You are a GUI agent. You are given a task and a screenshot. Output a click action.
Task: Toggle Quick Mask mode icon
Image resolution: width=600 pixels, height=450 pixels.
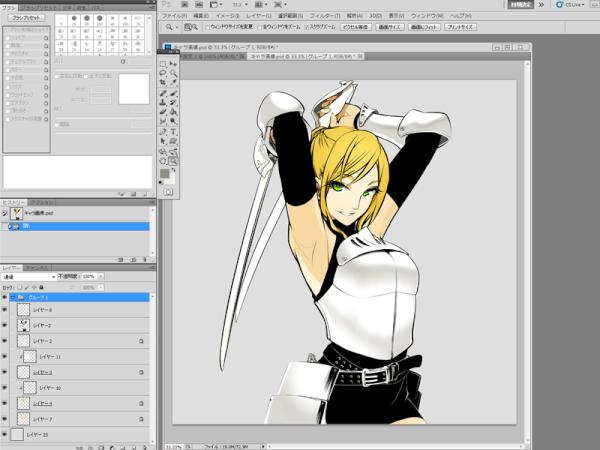tap(168, 192)
